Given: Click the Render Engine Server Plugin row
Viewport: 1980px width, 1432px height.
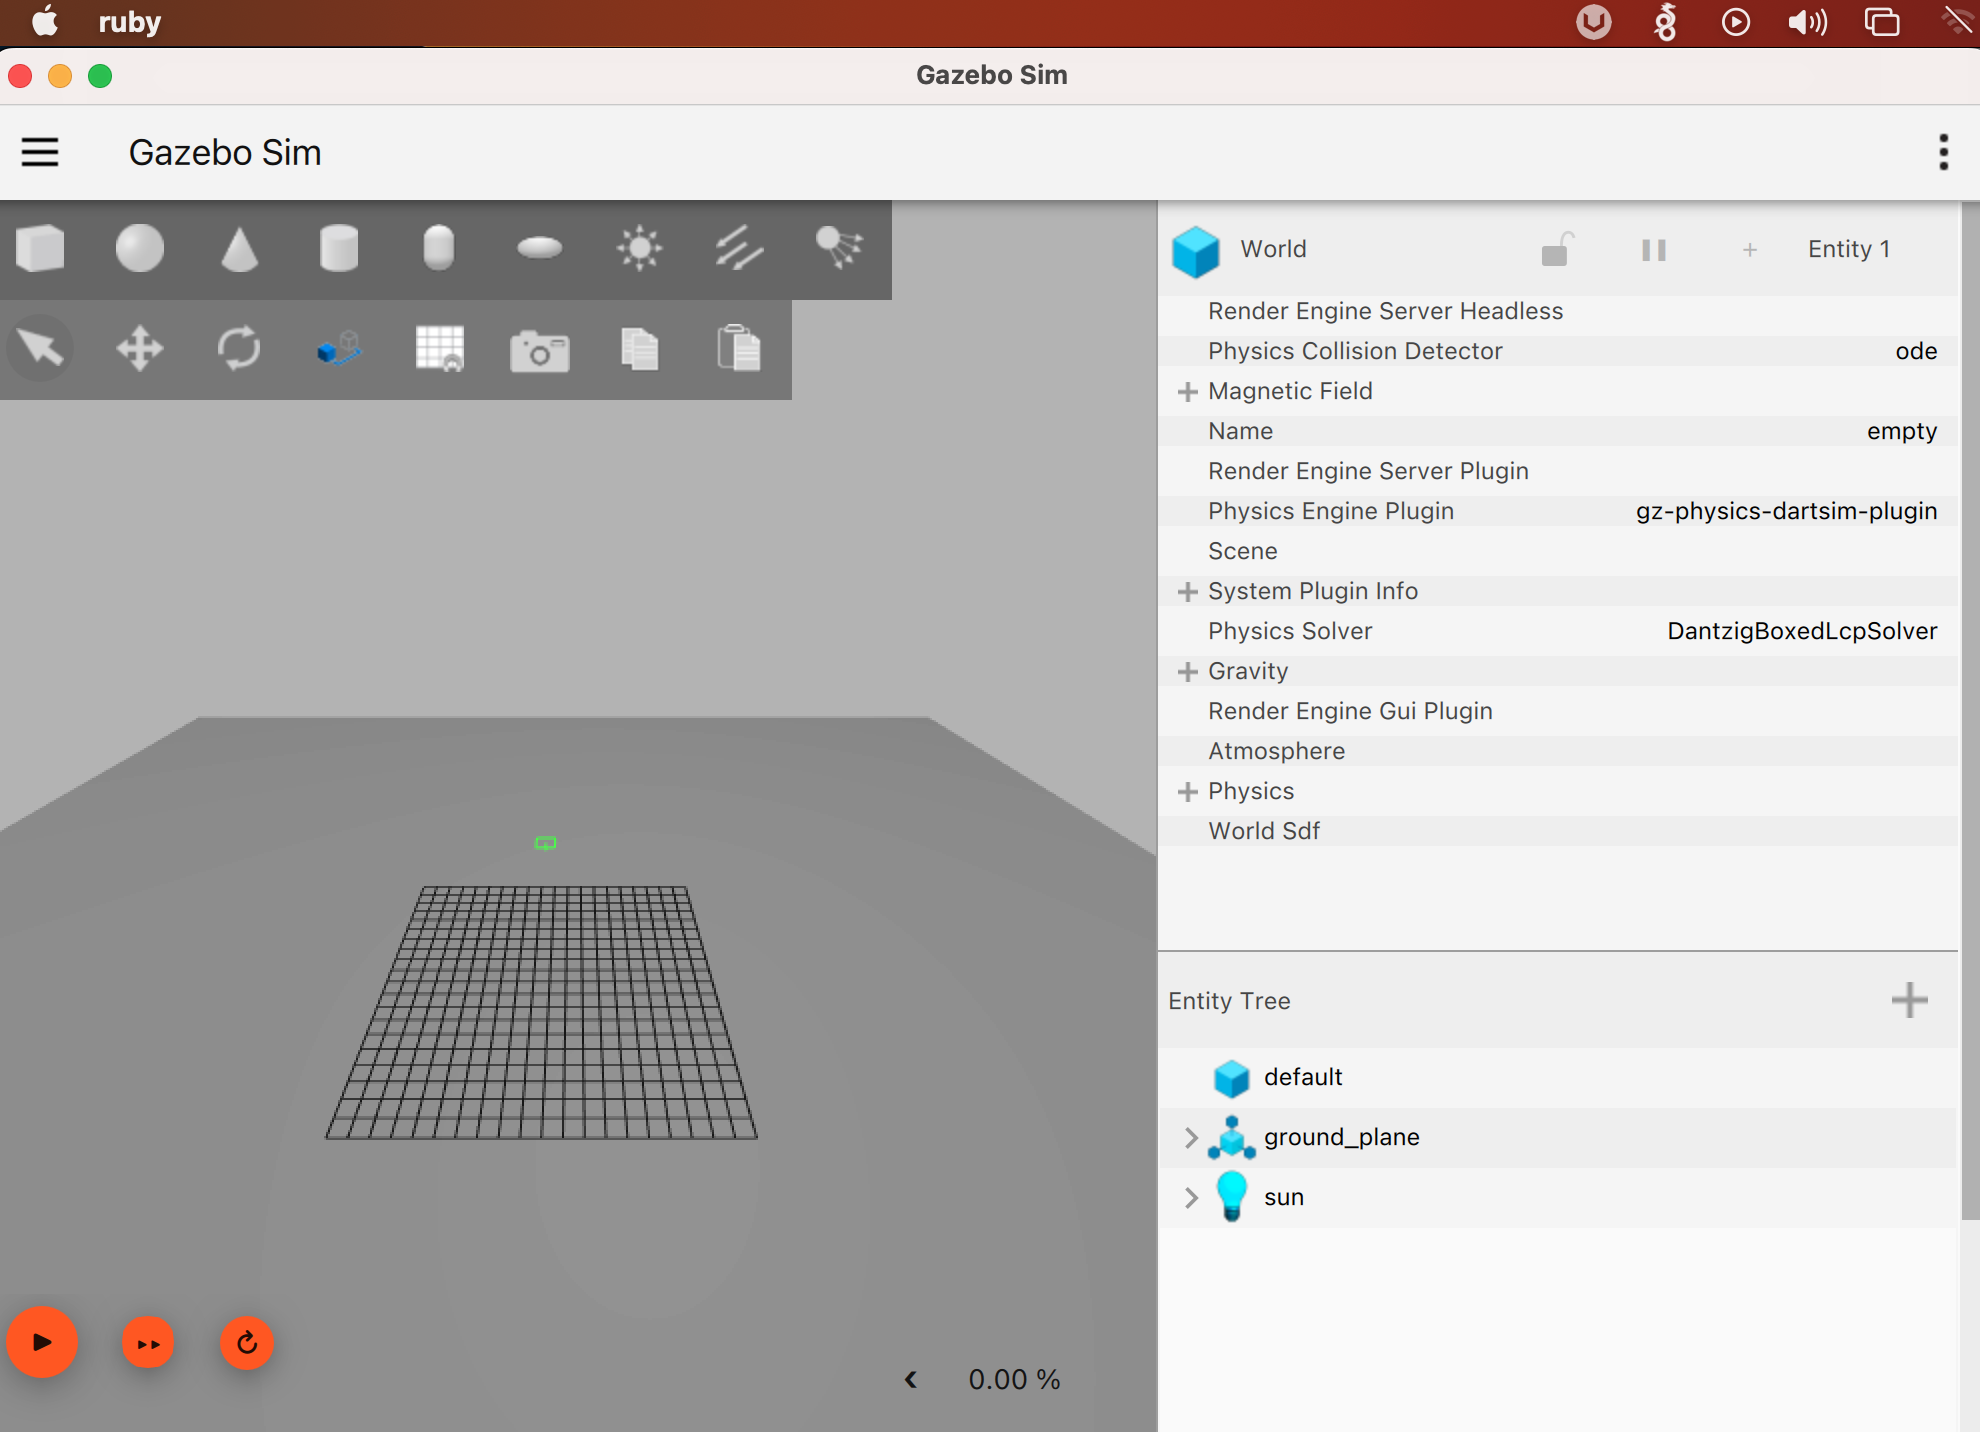Looking at the screenshot, I should [x=1557, y=471].
